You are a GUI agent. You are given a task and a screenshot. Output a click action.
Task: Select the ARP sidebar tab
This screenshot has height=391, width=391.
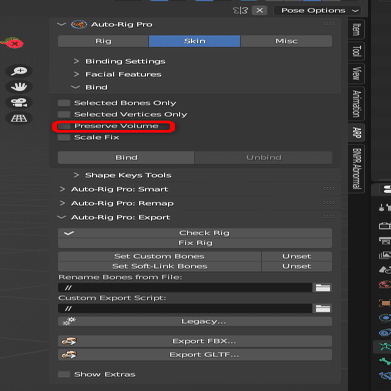(x=356, y=133)
